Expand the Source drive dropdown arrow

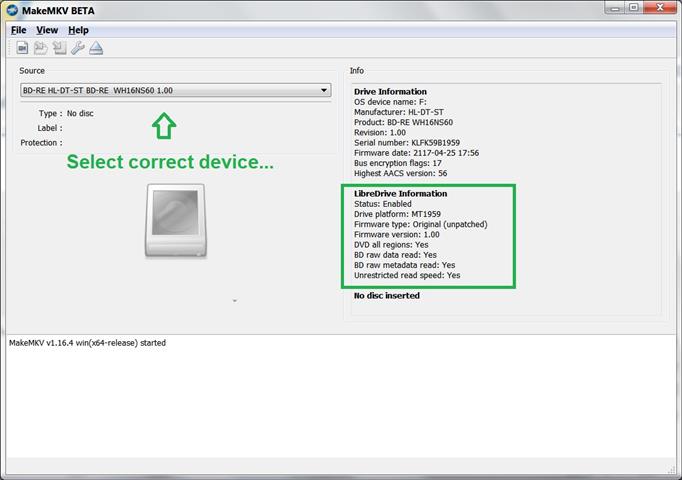[324, 90]
